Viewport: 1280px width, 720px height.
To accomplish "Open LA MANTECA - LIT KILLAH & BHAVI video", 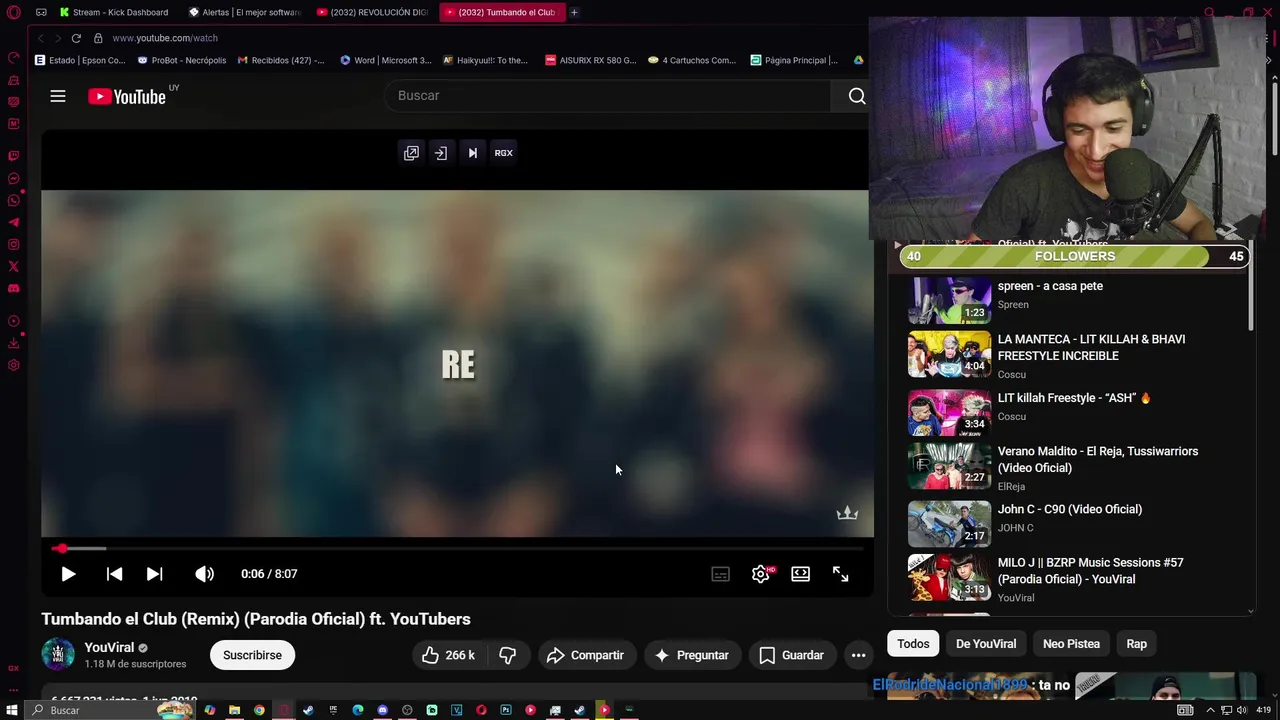I will pos(1091,347).
